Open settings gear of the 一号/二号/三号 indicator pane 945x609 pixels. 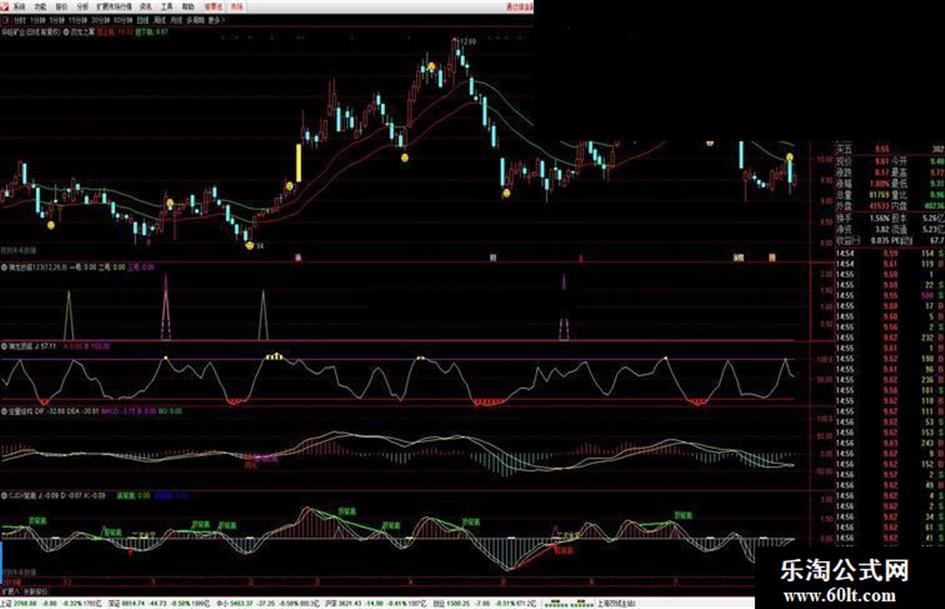(x=4, y=267)
